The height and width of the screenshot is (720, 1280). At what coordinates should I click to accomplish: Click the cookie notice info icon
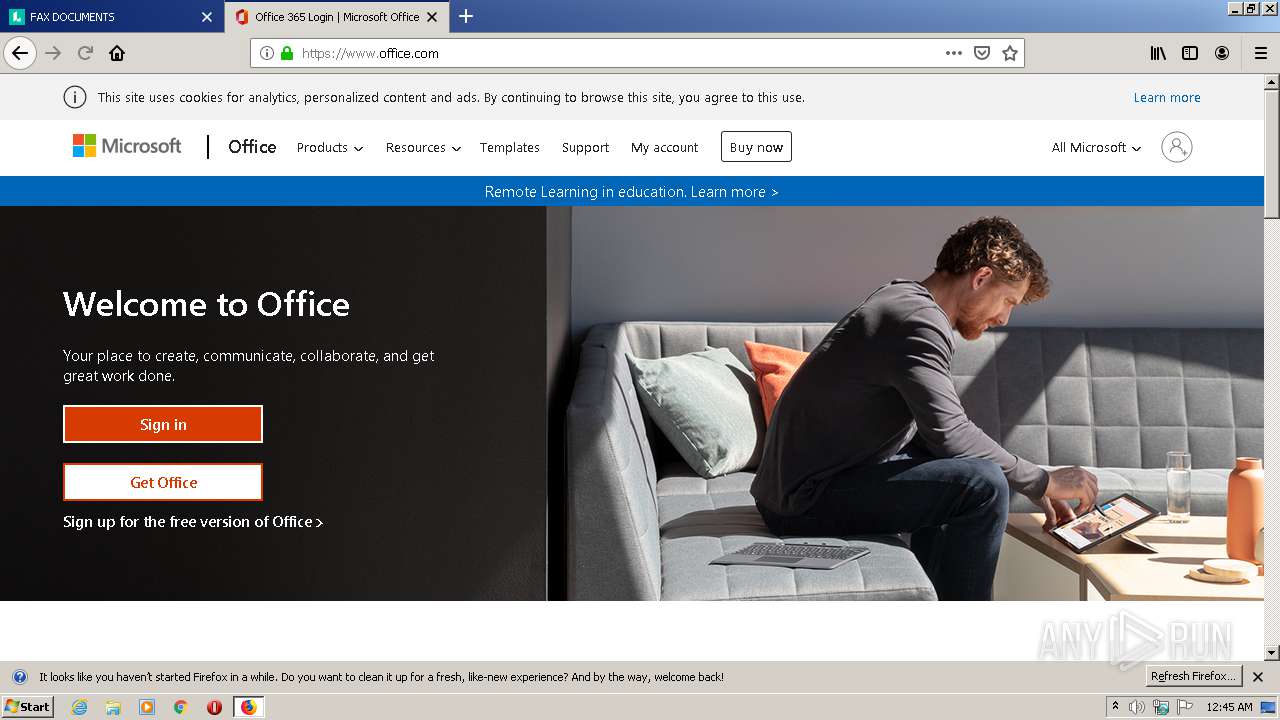click(74, 97)
